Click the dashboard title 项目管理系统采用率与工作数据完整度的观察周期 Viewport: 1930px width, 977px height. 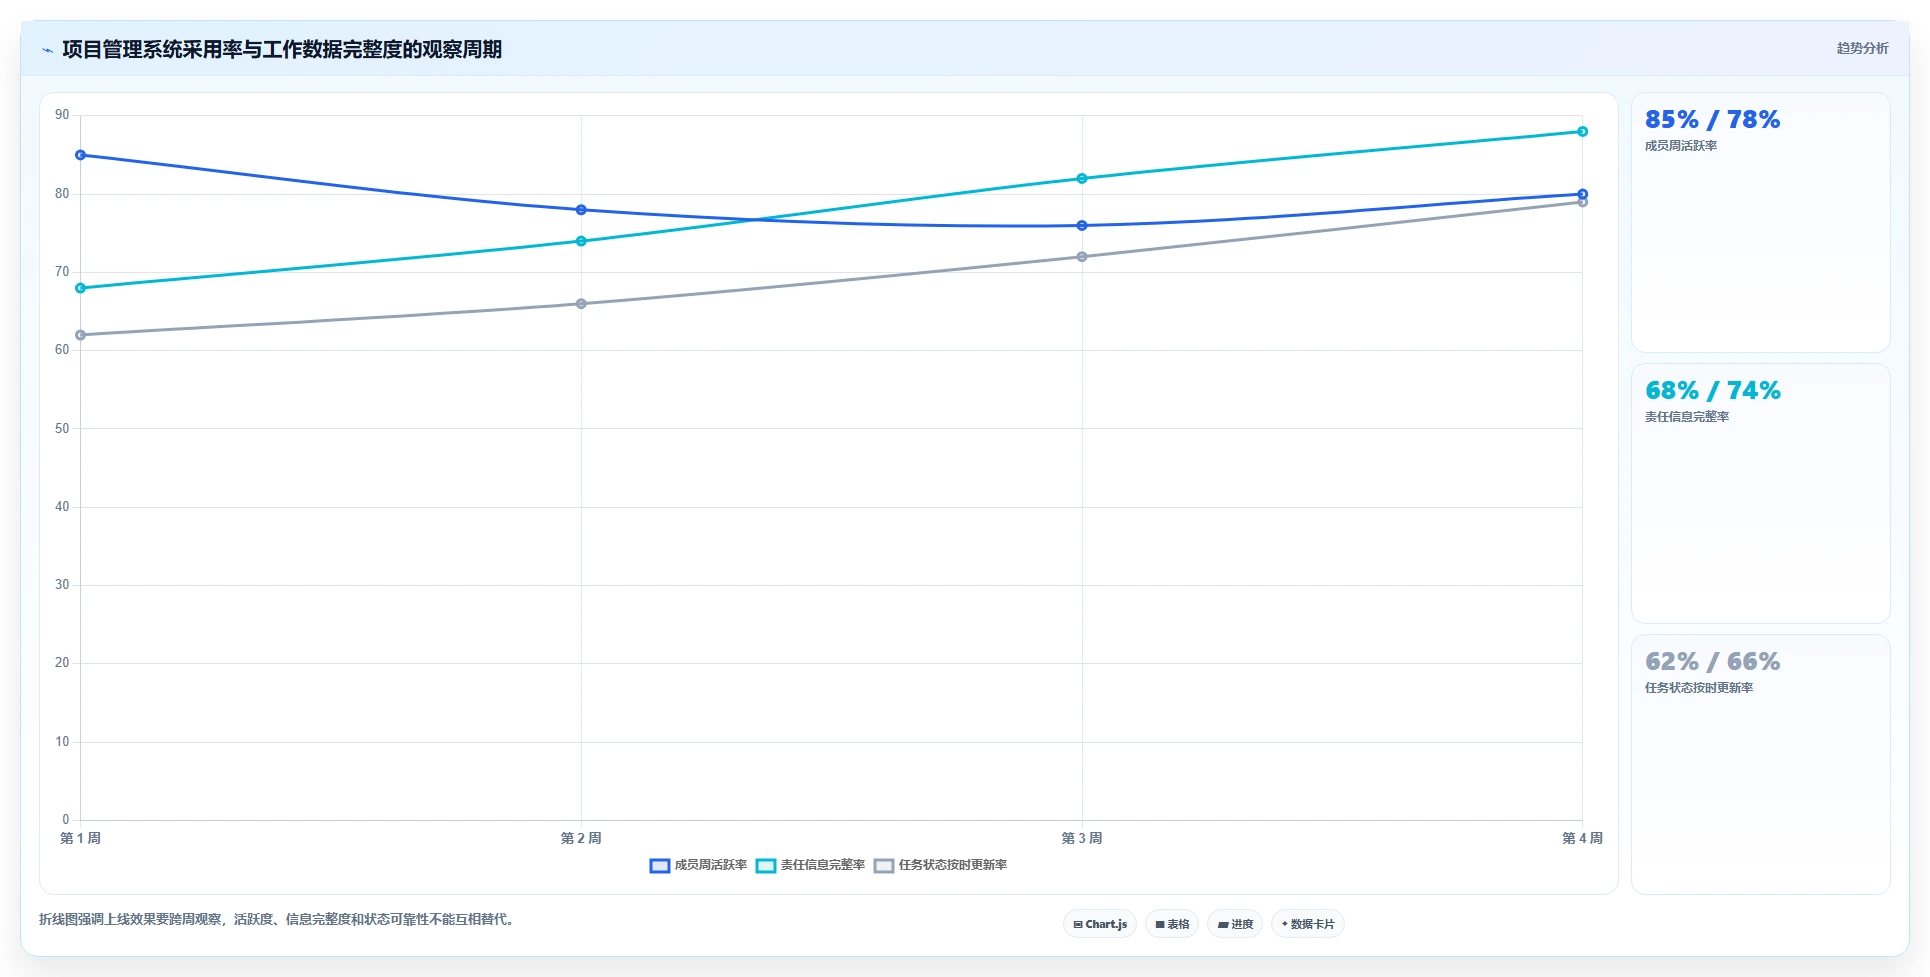[282, 50]
